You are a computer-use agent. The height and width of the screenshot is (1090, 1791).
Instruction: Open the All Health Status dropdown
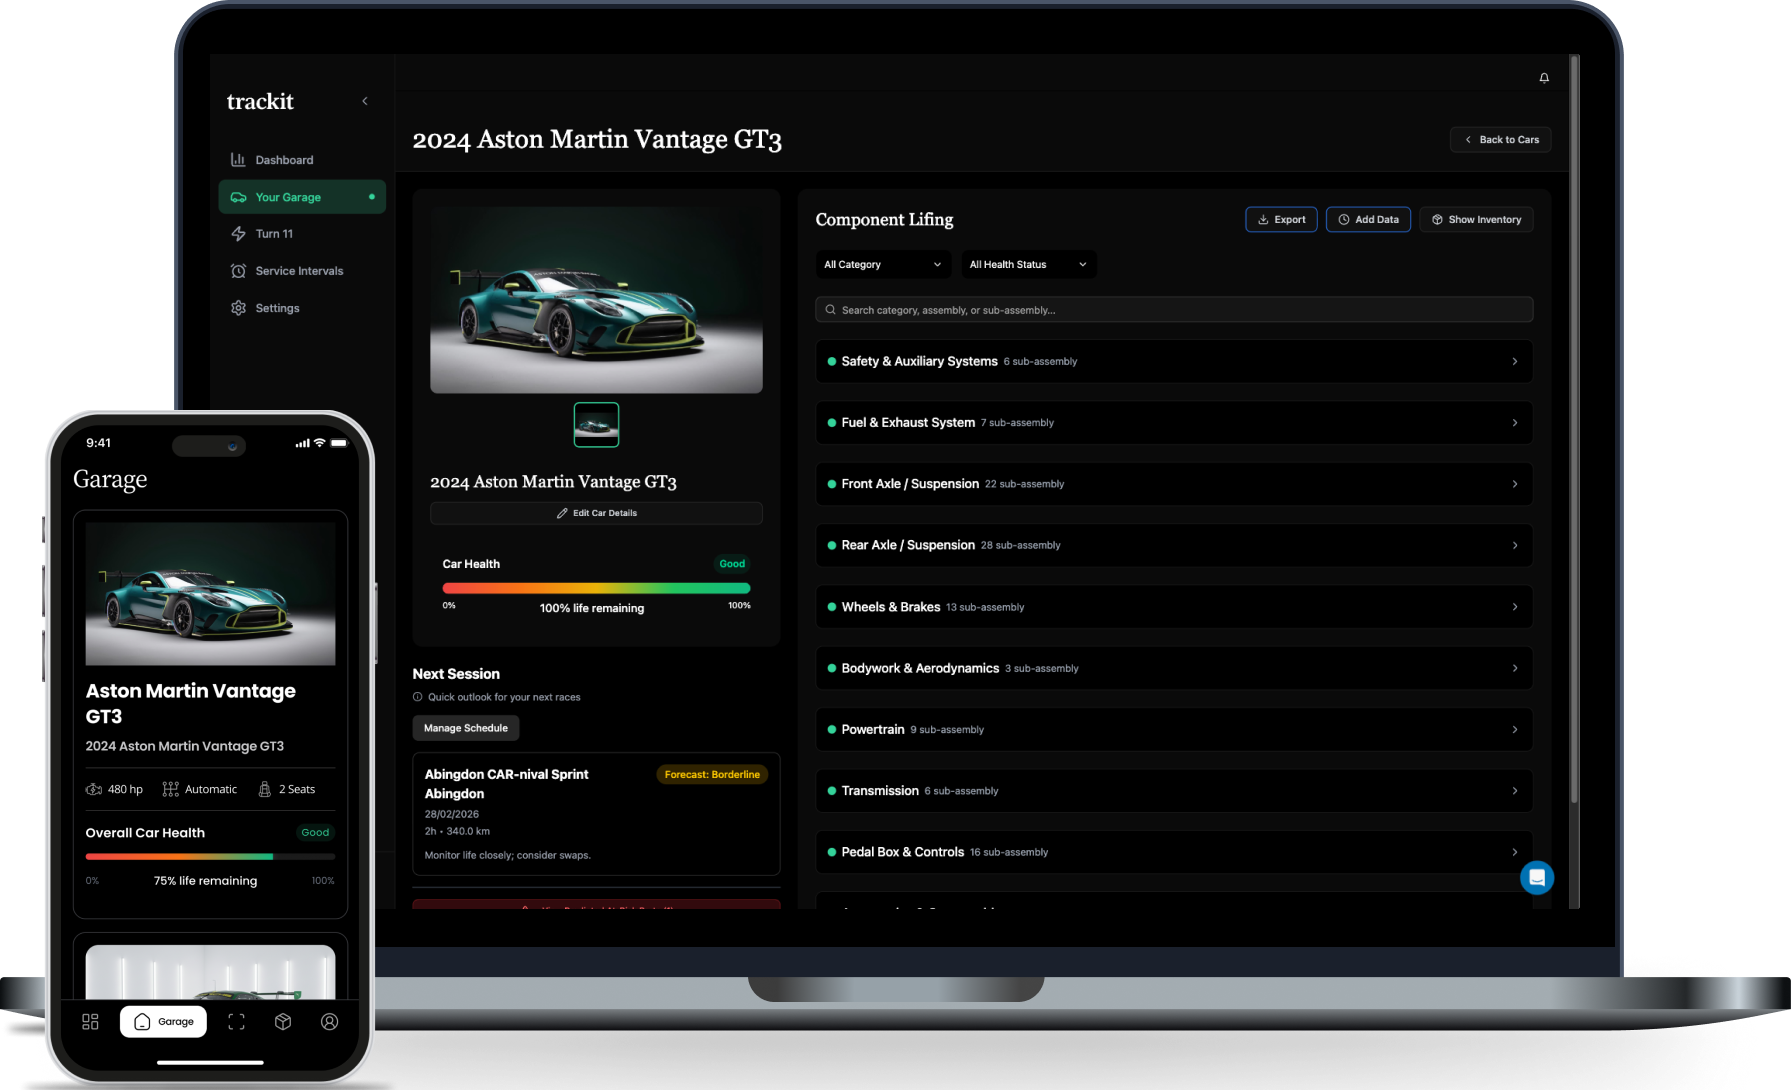pos(1028,264)
